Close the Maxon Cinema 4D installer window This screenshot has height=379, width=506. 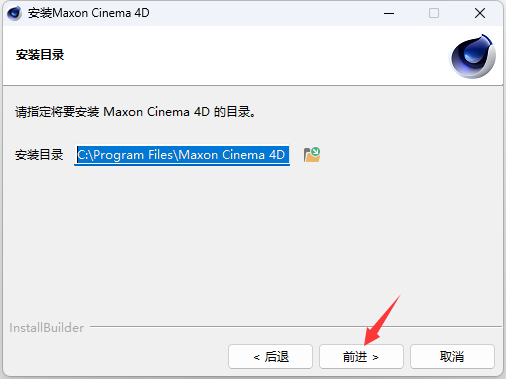point(480,13)
